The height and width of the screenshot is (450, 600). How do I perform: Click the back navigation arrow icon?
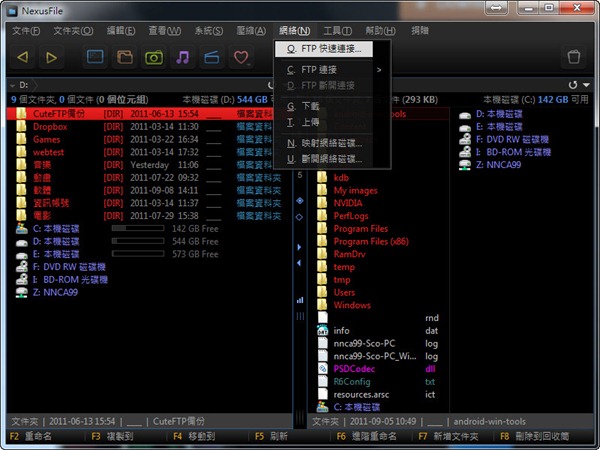click(x=23, y=57)
